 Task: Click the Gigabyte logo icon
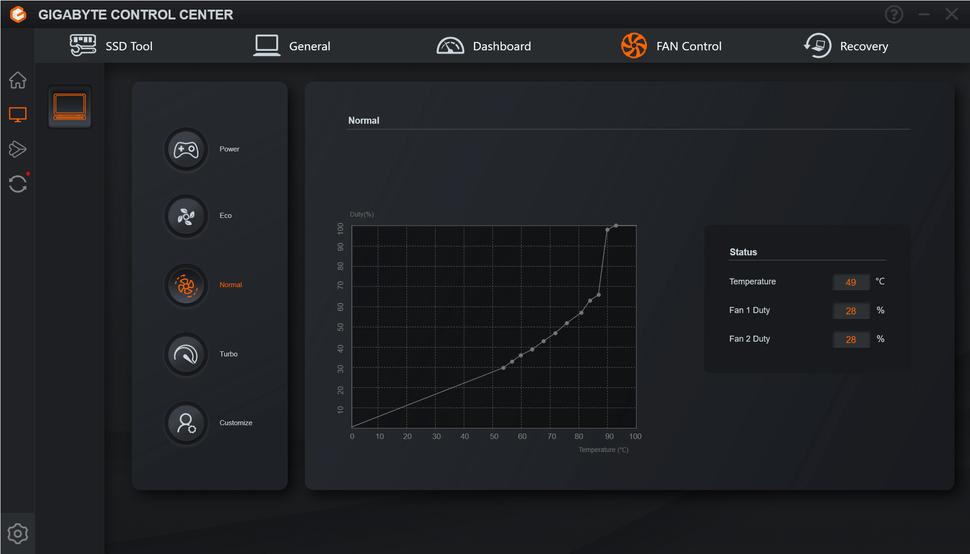(18, 14)
